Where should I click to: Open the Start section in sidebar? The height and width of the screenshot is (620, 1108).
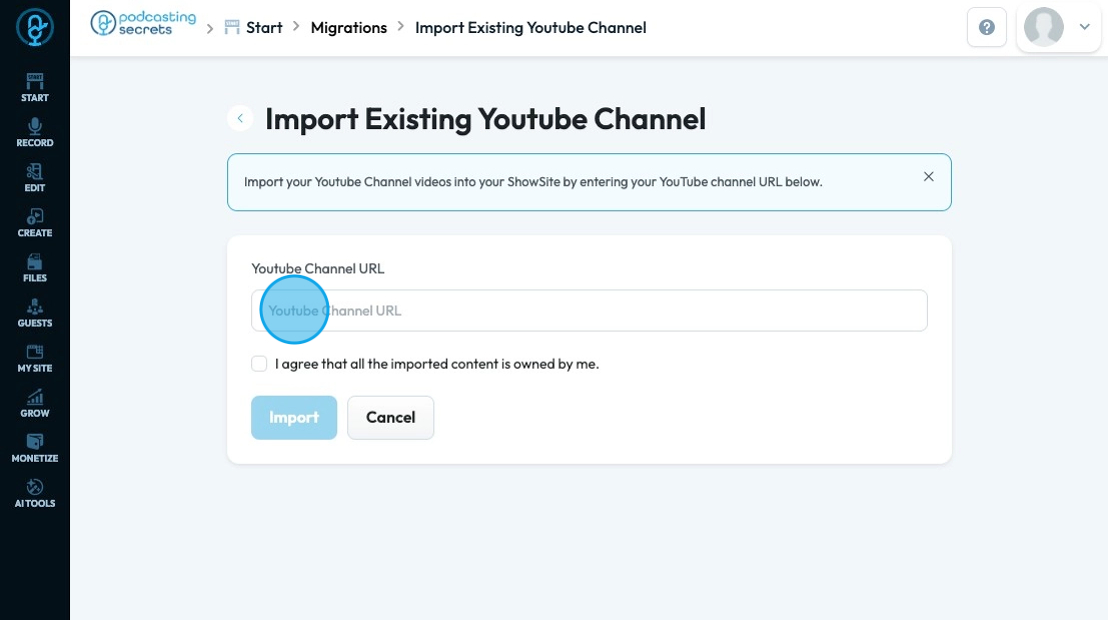coord(35,88)
